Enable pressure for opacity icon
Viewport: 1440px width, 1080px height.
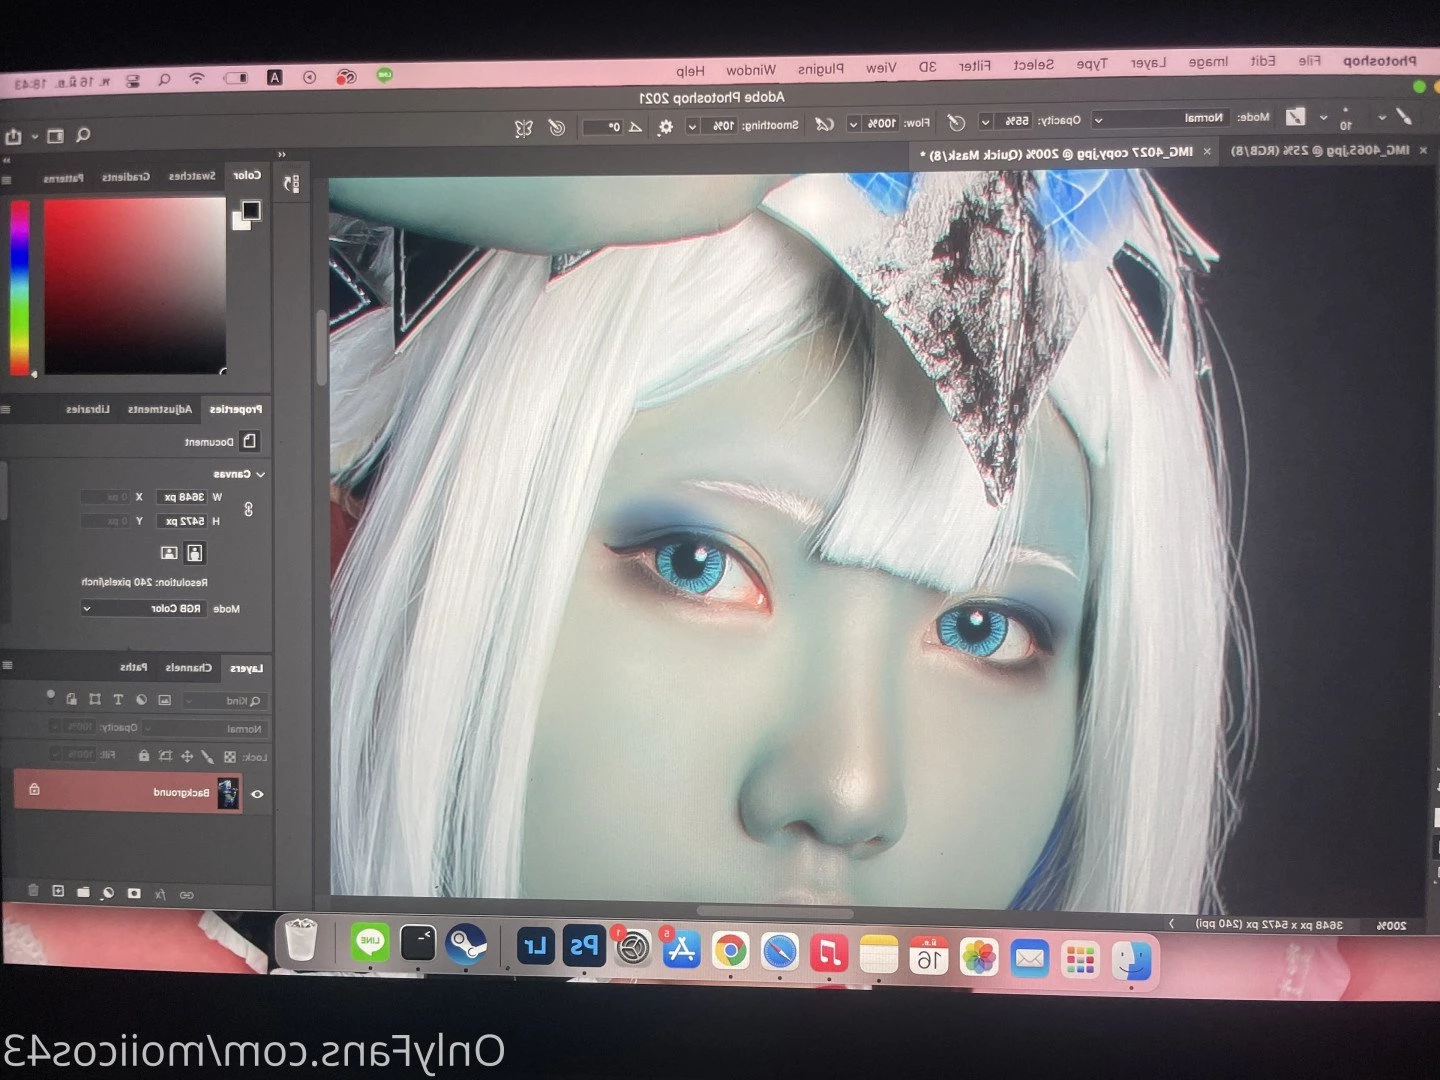tap(956, 122)
